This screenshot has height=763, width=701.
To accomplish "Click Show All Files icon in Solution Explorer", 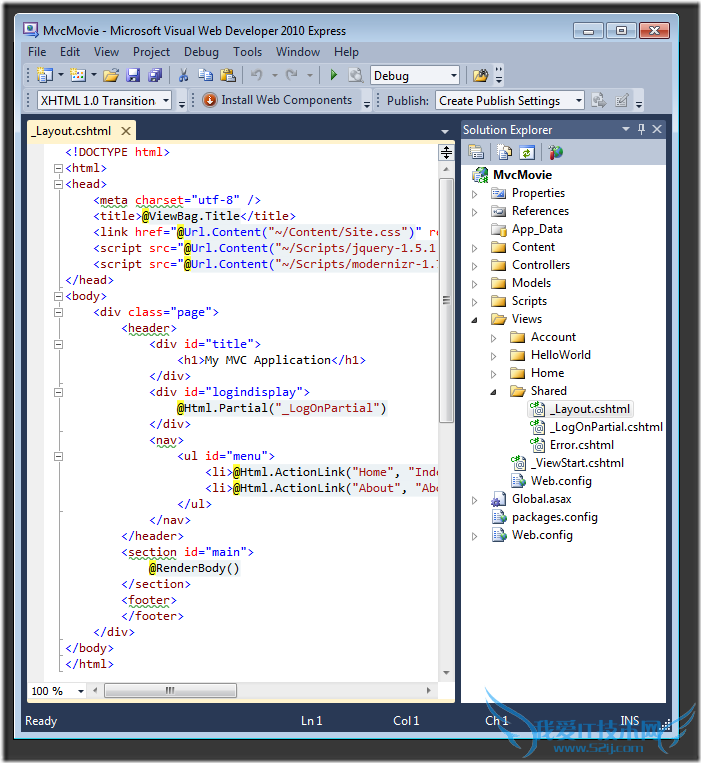I will click(505, 152).
